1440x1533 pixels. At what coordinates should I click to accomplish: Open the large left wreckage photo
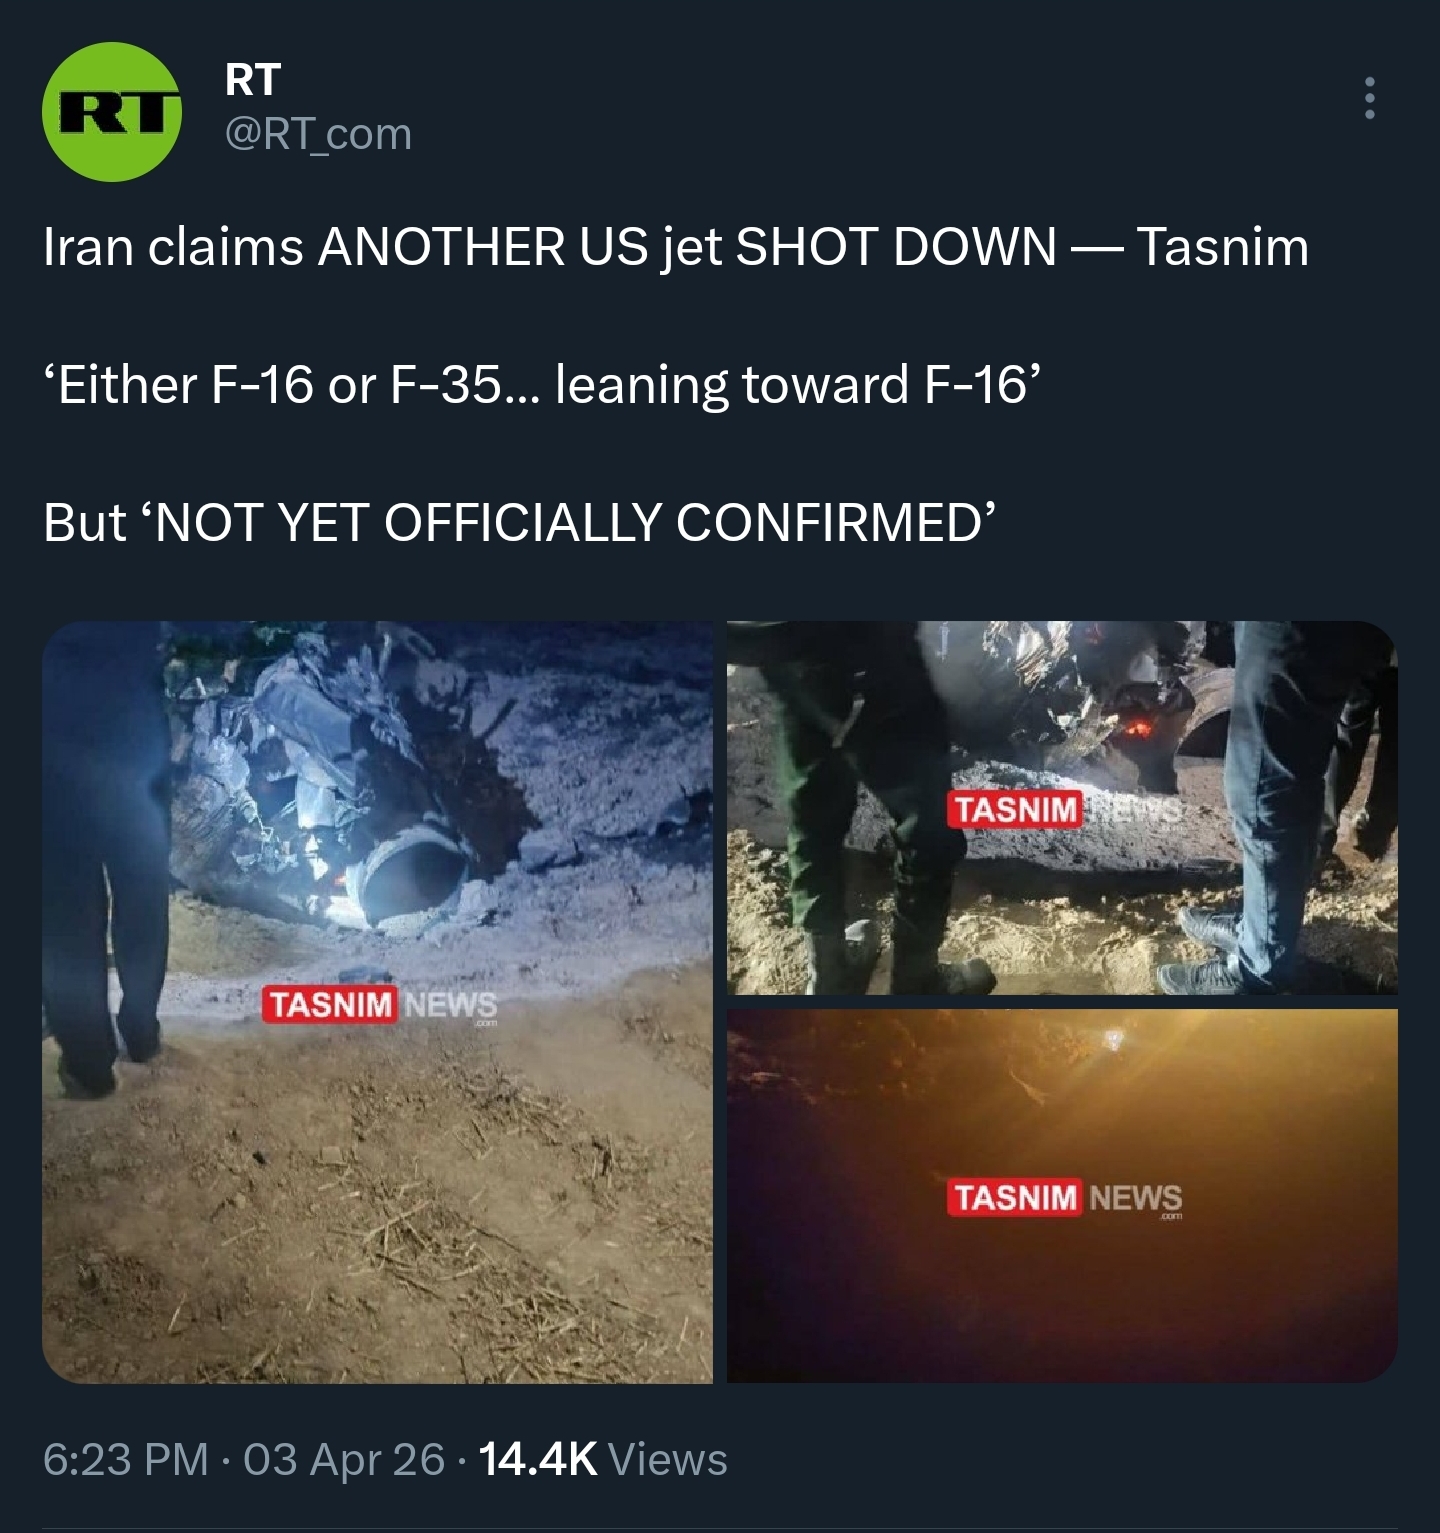377,1002
